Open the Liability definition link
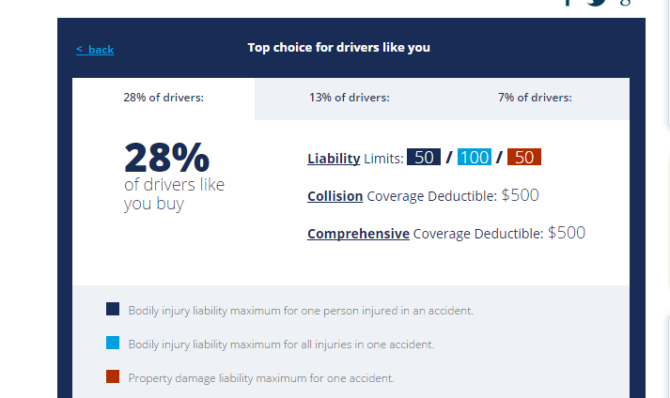Viewport: 670px width, 398px height. click(334, 159)
